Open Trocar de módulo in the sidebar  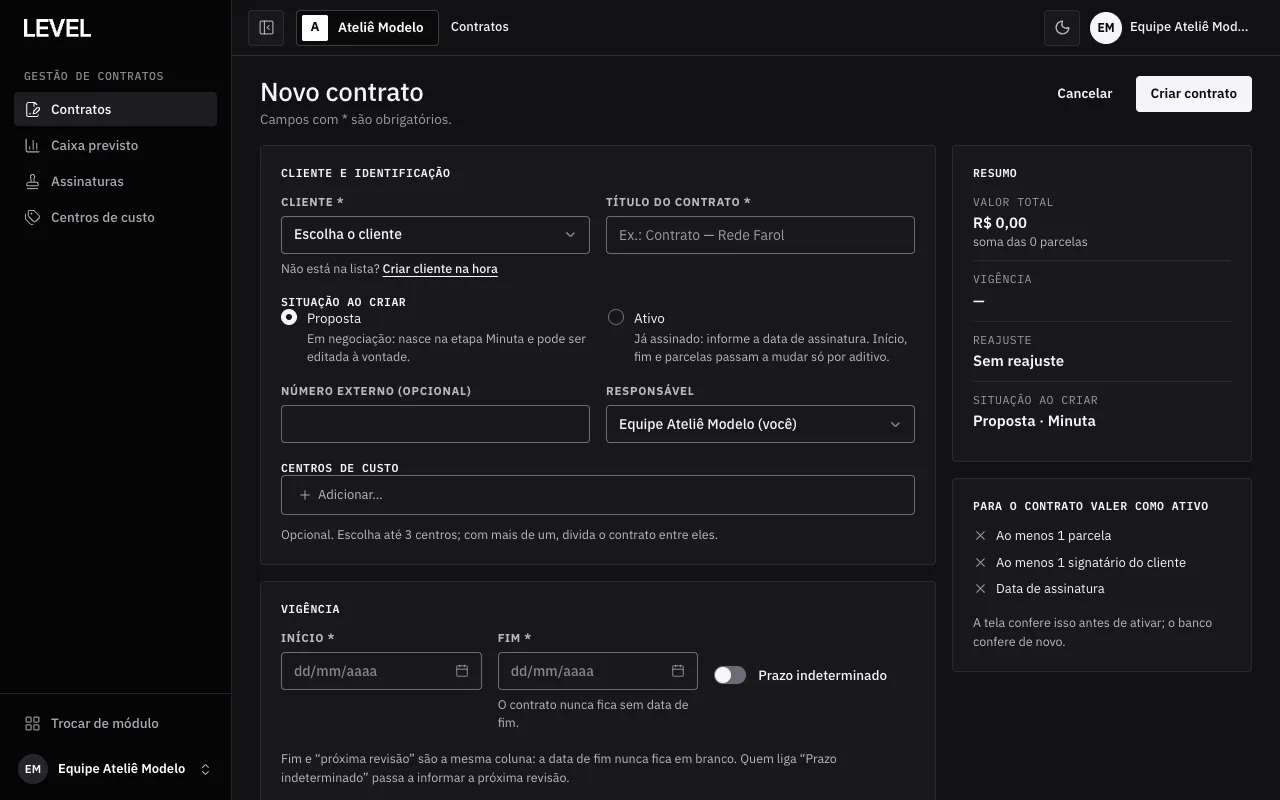coord(115,723)
